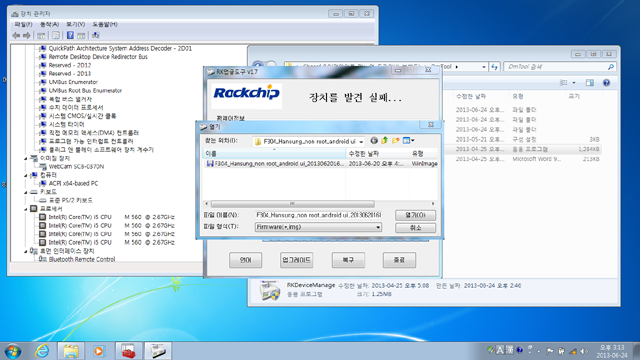
Task: Select Remote Desktop Device Redirector Bus
Action: pos(98,57)
